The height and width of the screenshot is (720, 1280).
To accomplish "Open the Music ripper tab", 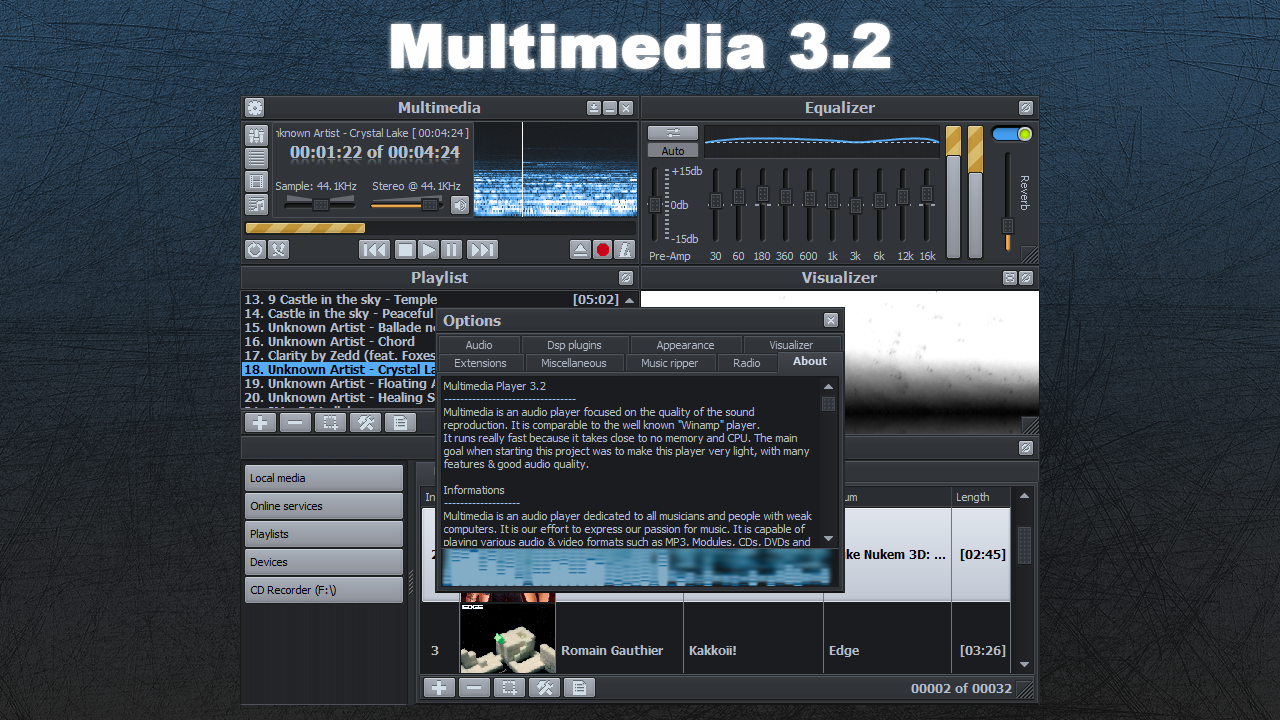I will [670, 363].
